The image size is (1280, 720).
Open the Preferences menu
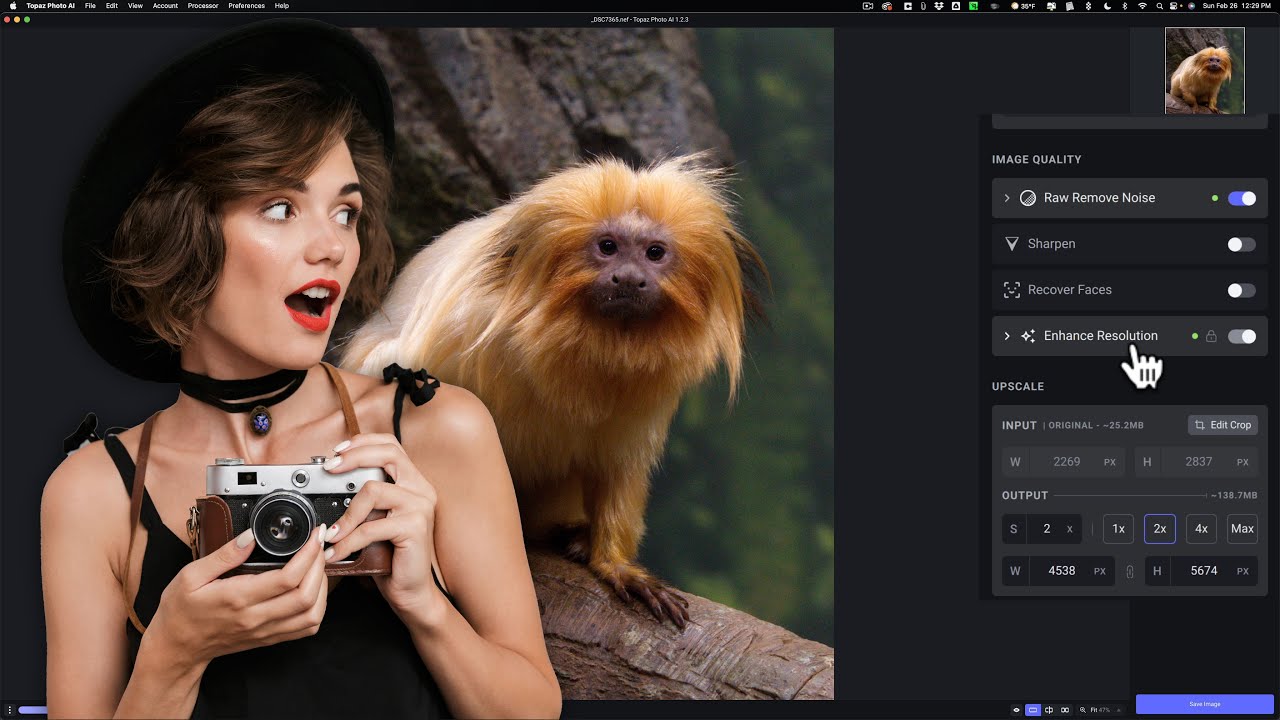pyautogui.click(x=246, y=6)
